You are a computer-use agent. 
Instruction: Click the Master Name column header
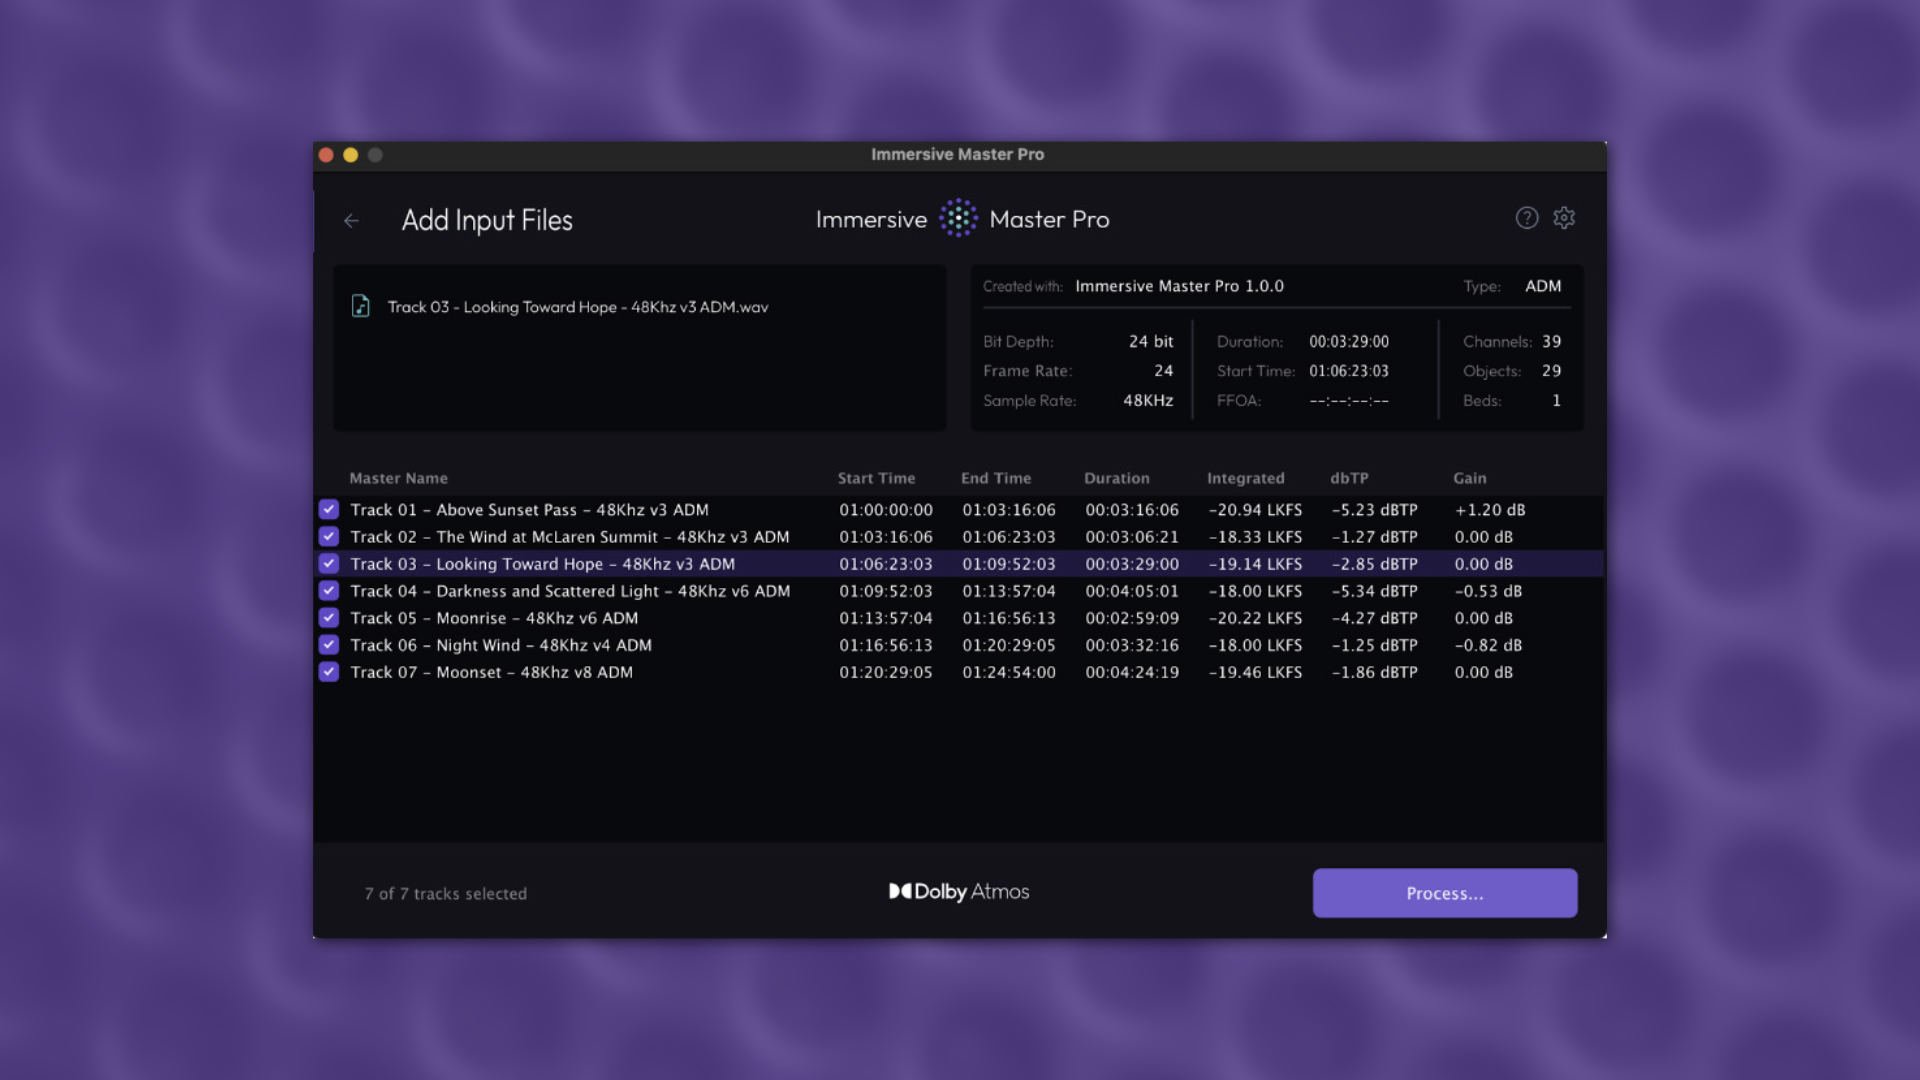(x=398, y=478)
